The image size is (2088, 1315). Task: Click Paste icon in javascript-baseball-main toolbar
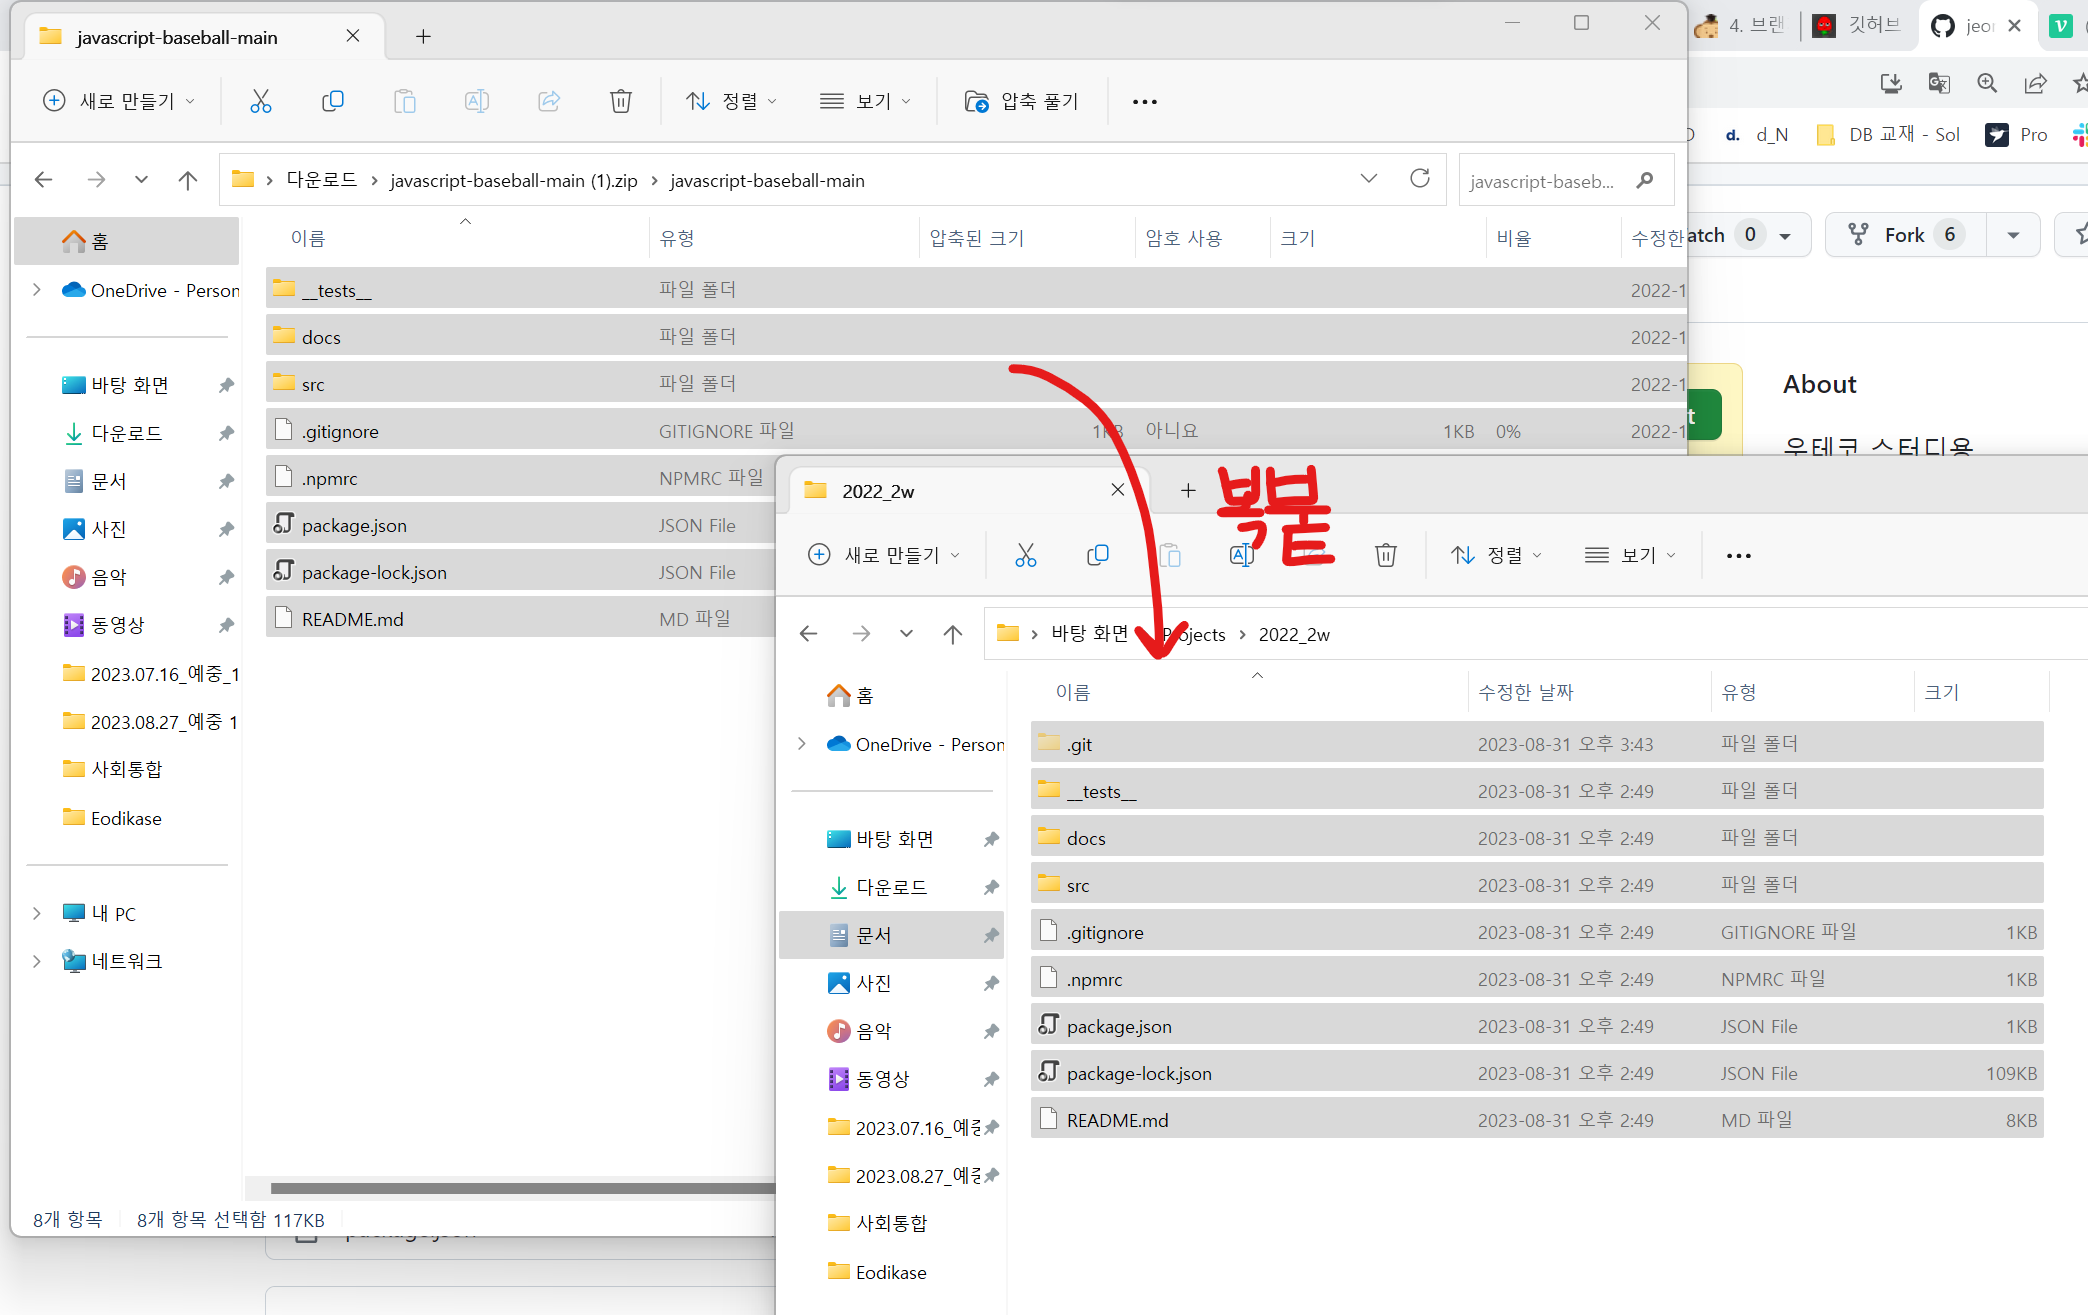pyautogui.click(x=405, y=101)
